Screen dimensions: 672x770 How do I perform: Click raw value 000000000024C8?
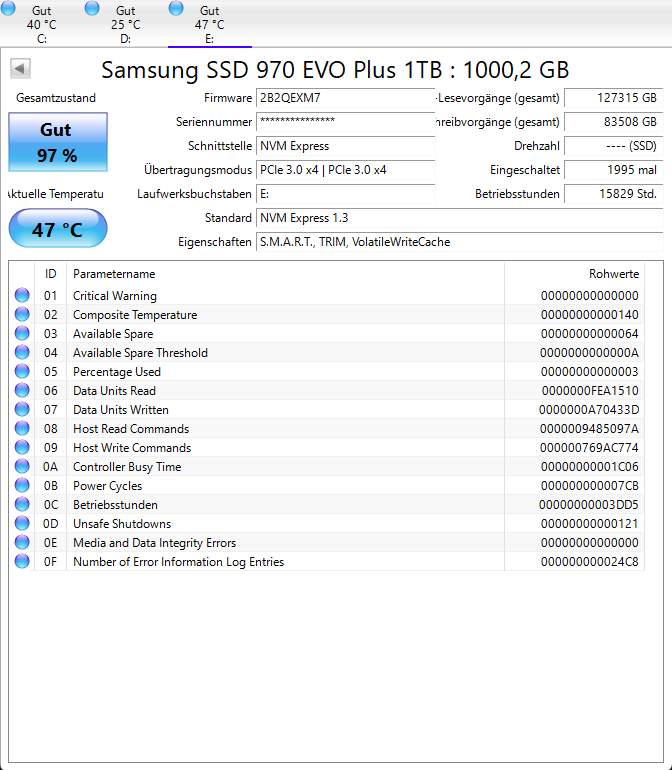[589, 562]
